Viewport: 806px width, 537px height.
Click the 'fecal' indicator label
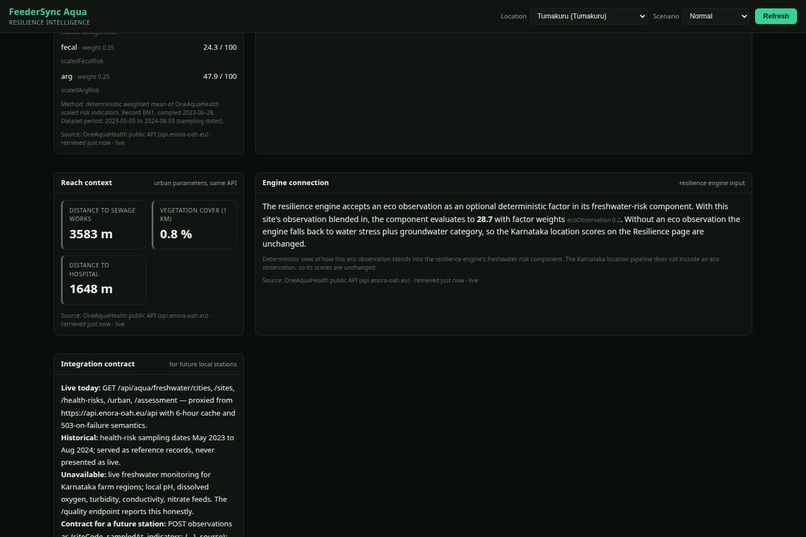point(69,47)
